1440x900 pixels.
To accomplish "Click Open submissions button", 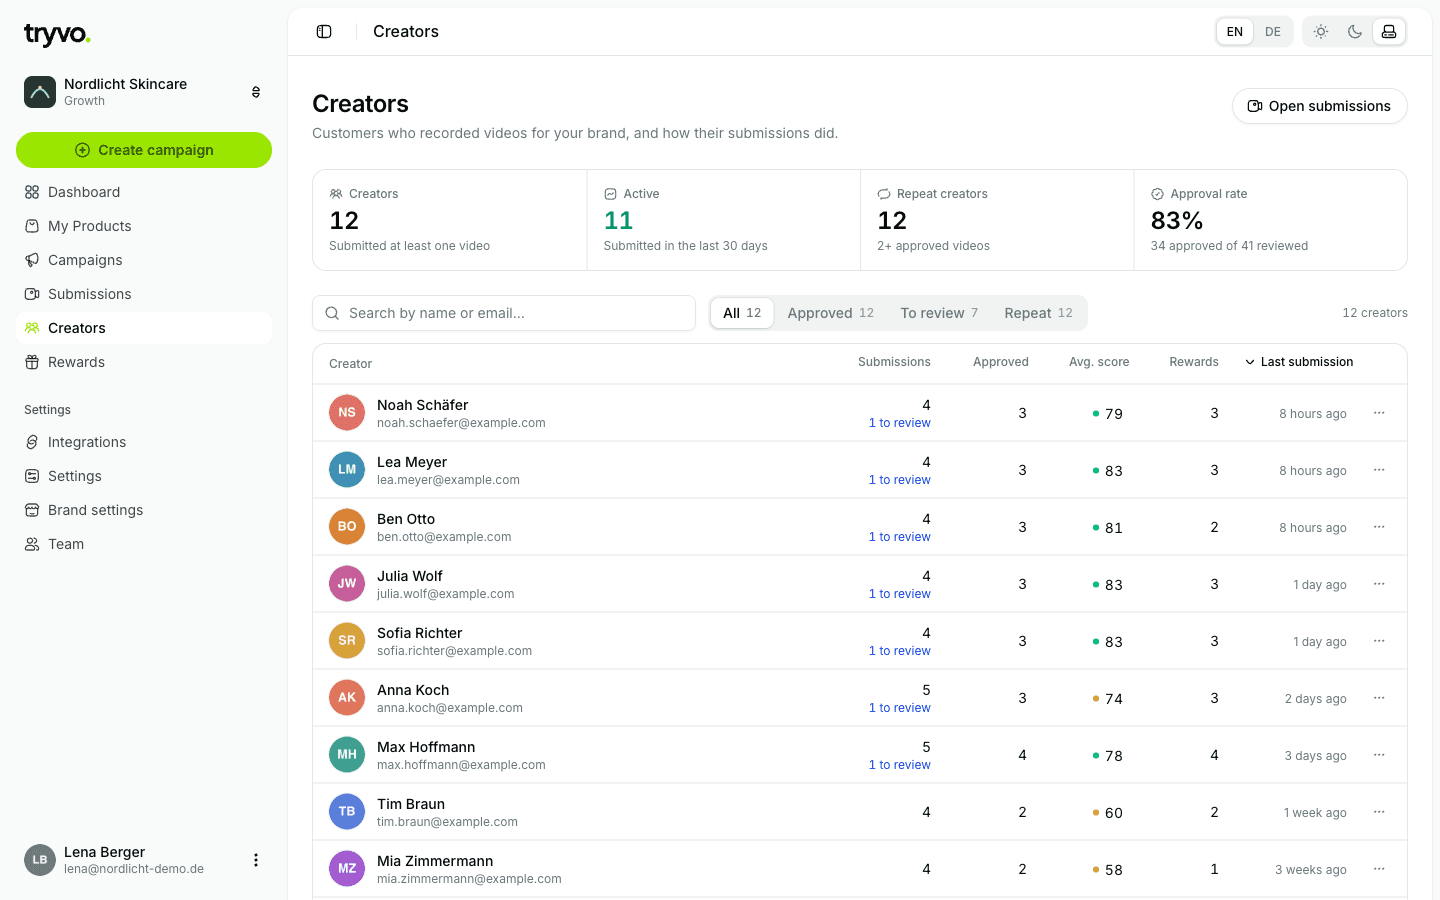I will tap(1319, 106).
